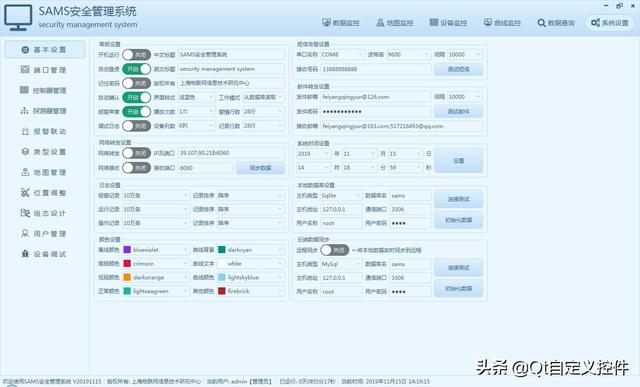640x387 pixels.
Task: Switch to 曲线监控 in top navigation
Action: 502,23
